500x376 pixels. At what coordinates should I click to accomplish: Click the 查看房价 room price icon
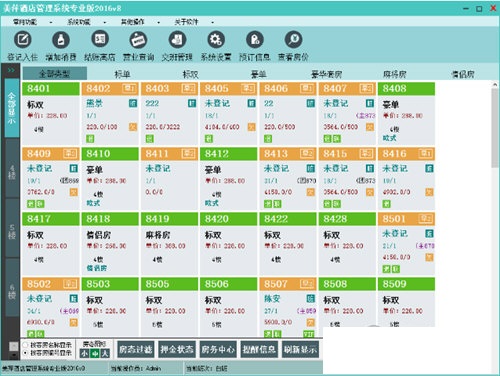[294, 40]
